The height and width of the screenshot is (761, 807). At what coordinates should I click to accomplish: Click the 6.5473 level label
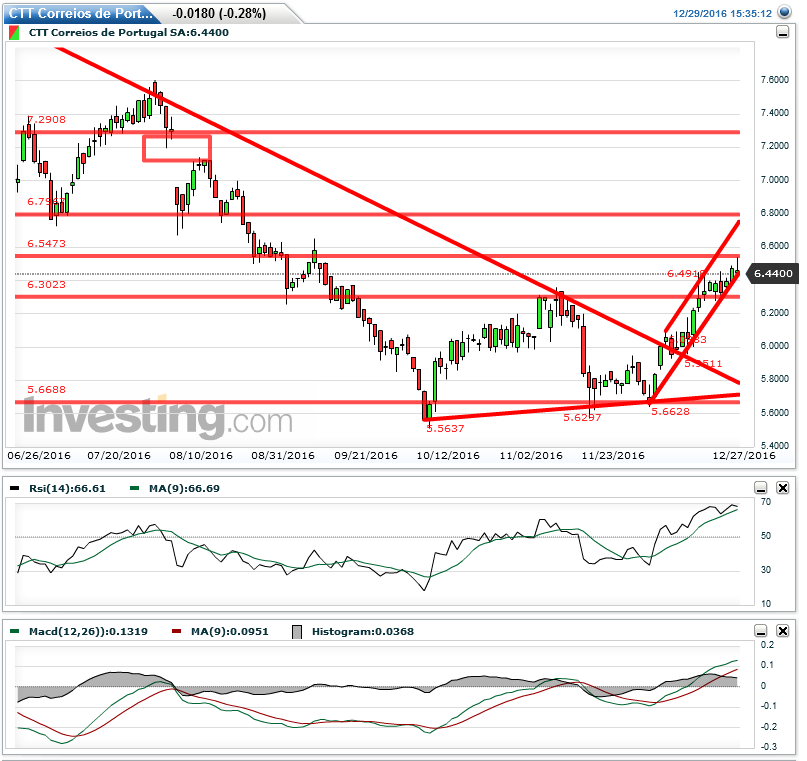click(x=46, y=243)
